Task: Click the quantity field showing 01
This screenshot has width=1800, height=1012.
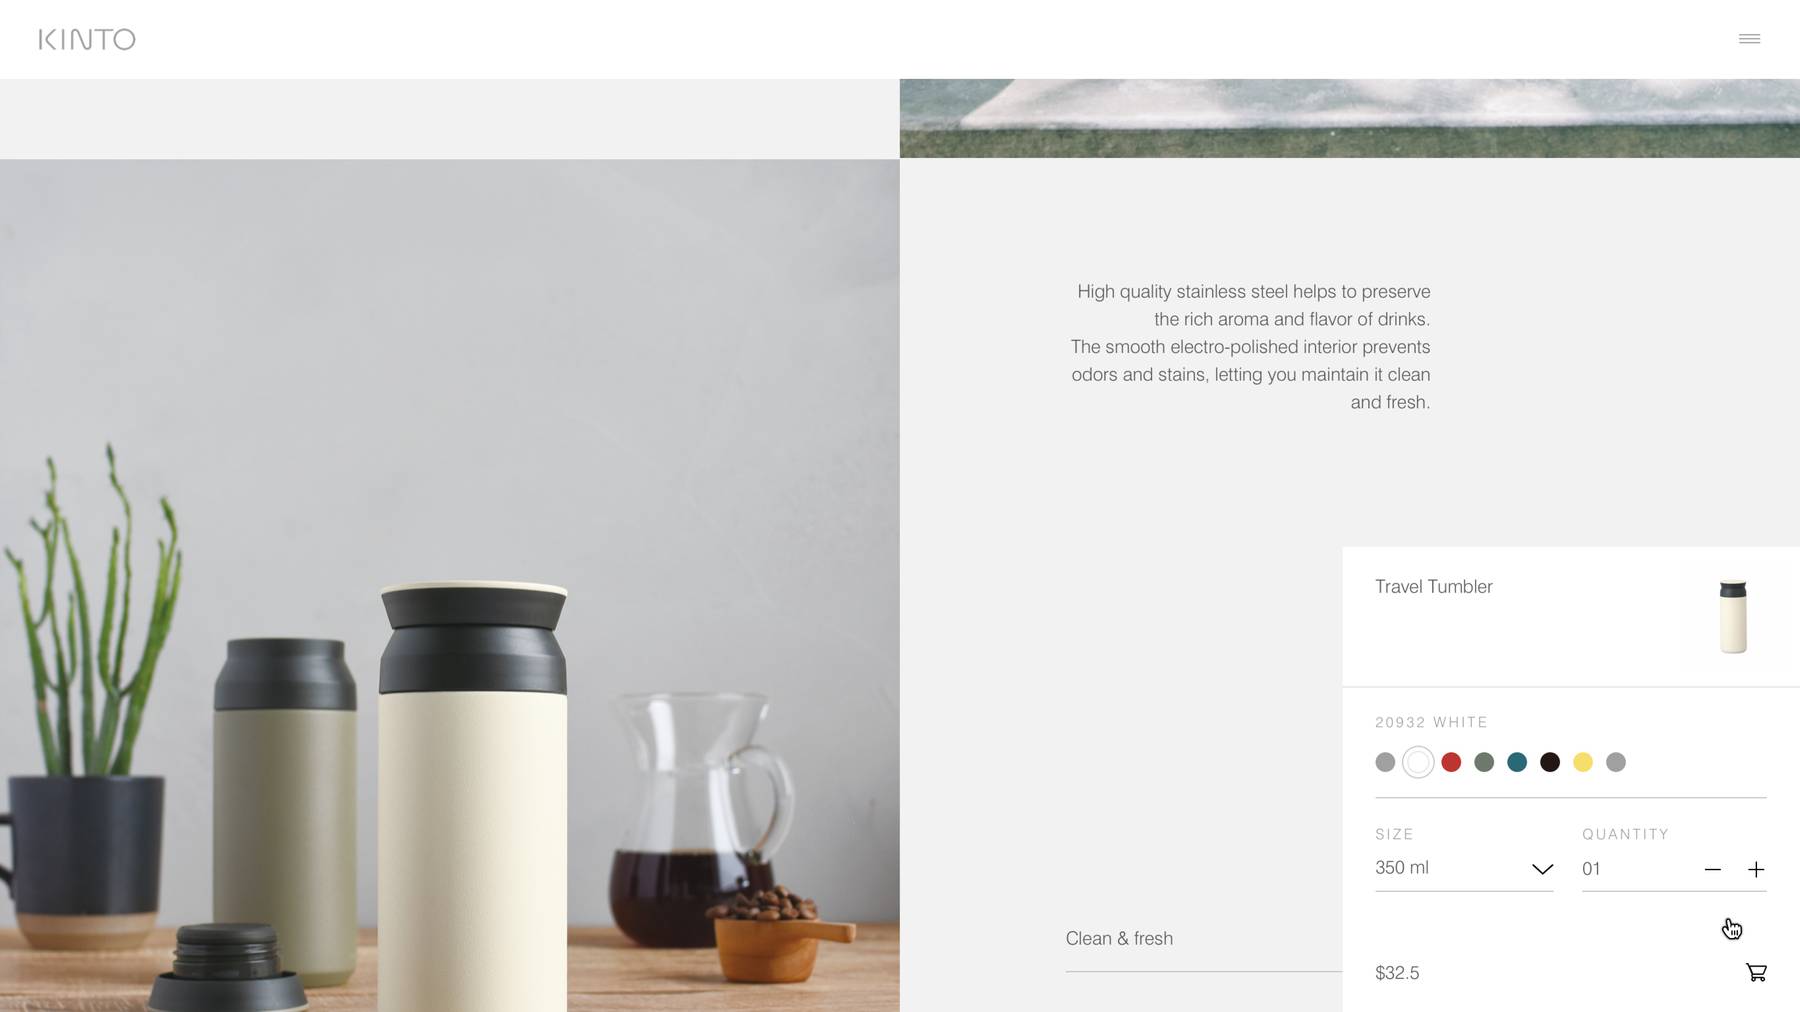Action: pos(1636,869)
